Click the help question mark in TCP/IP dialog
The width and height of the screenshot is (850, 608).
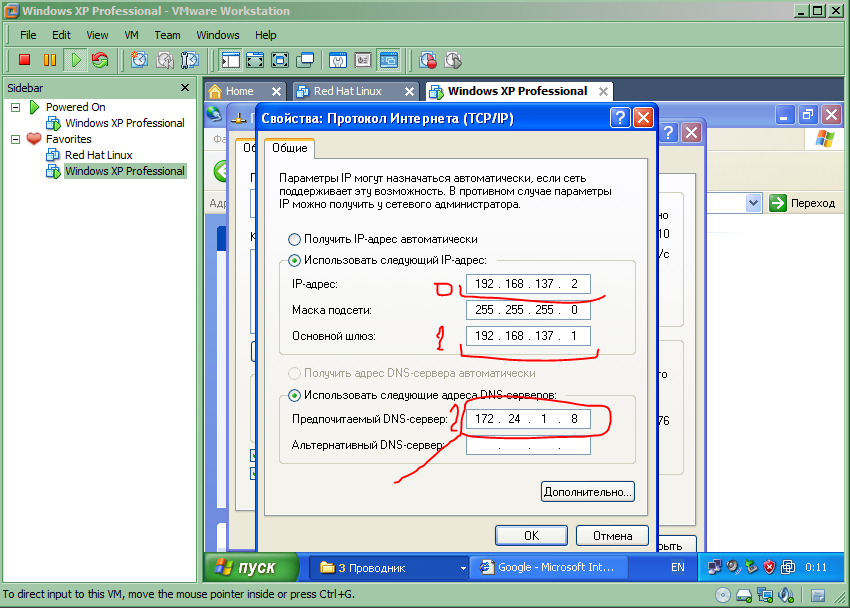pos(620,118)
